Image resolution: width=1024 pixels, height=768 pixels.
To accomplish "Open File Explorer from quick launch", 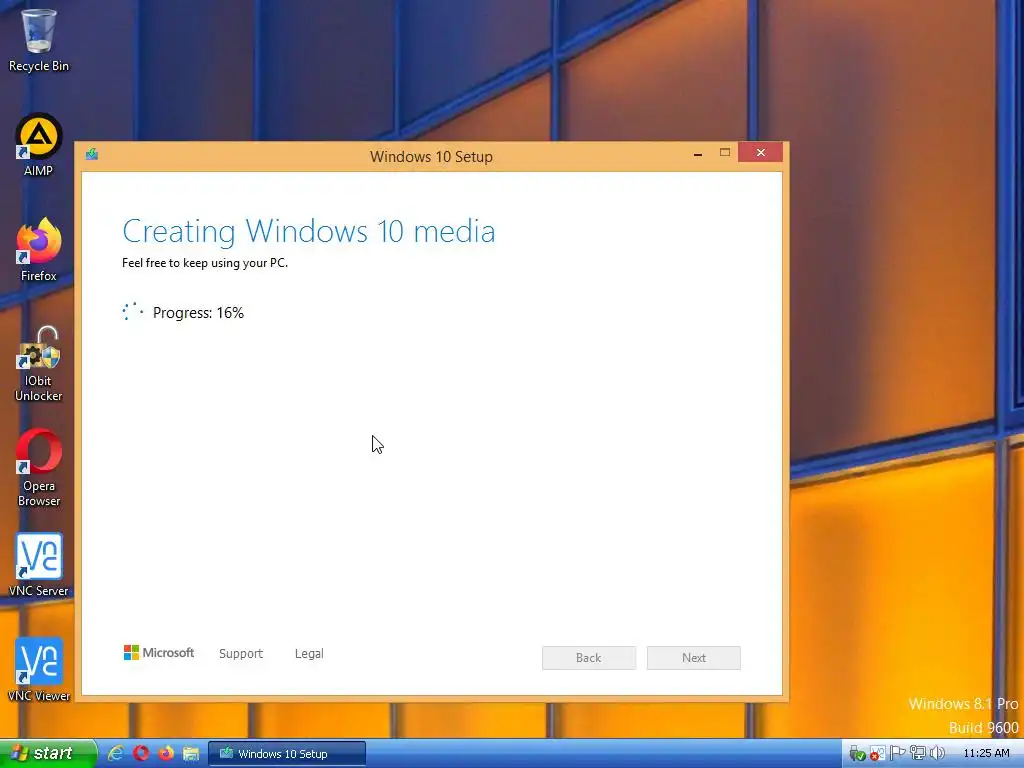I will click(191, 753).
